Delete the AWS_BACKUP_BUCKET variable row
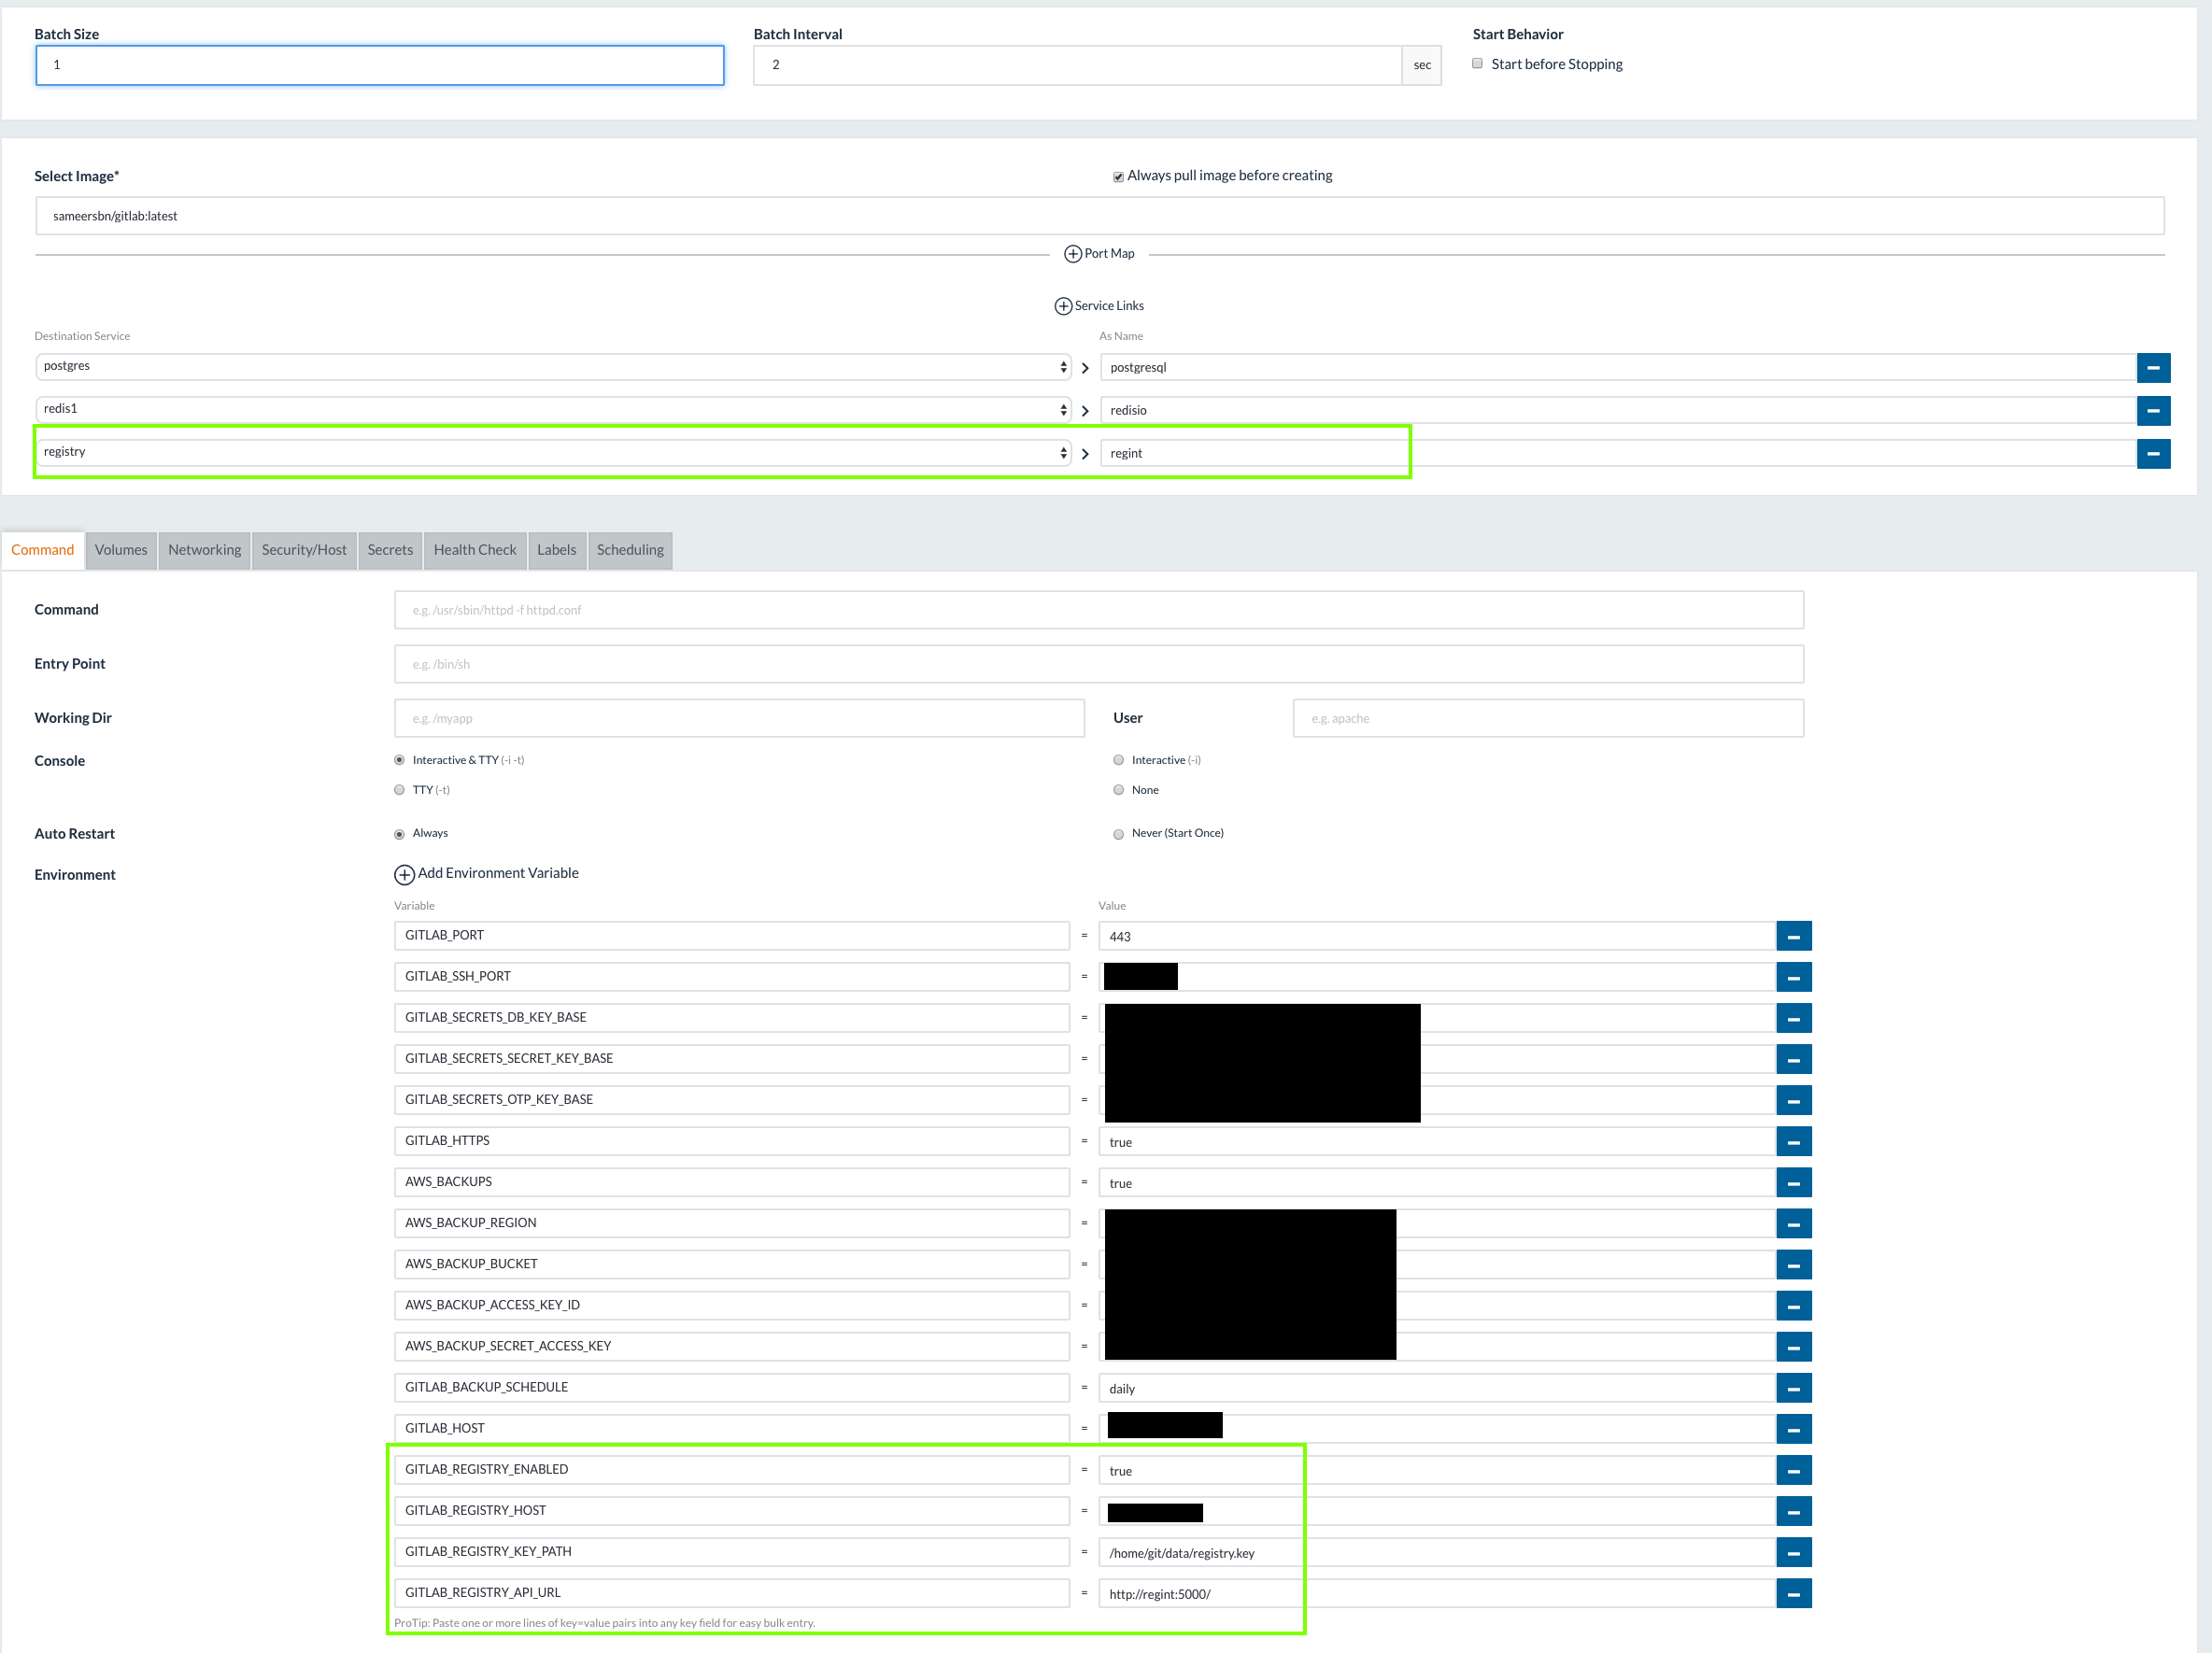Image resolution: width=2212 pixels, height=1653 pixels. [x=1793, y=1265]
